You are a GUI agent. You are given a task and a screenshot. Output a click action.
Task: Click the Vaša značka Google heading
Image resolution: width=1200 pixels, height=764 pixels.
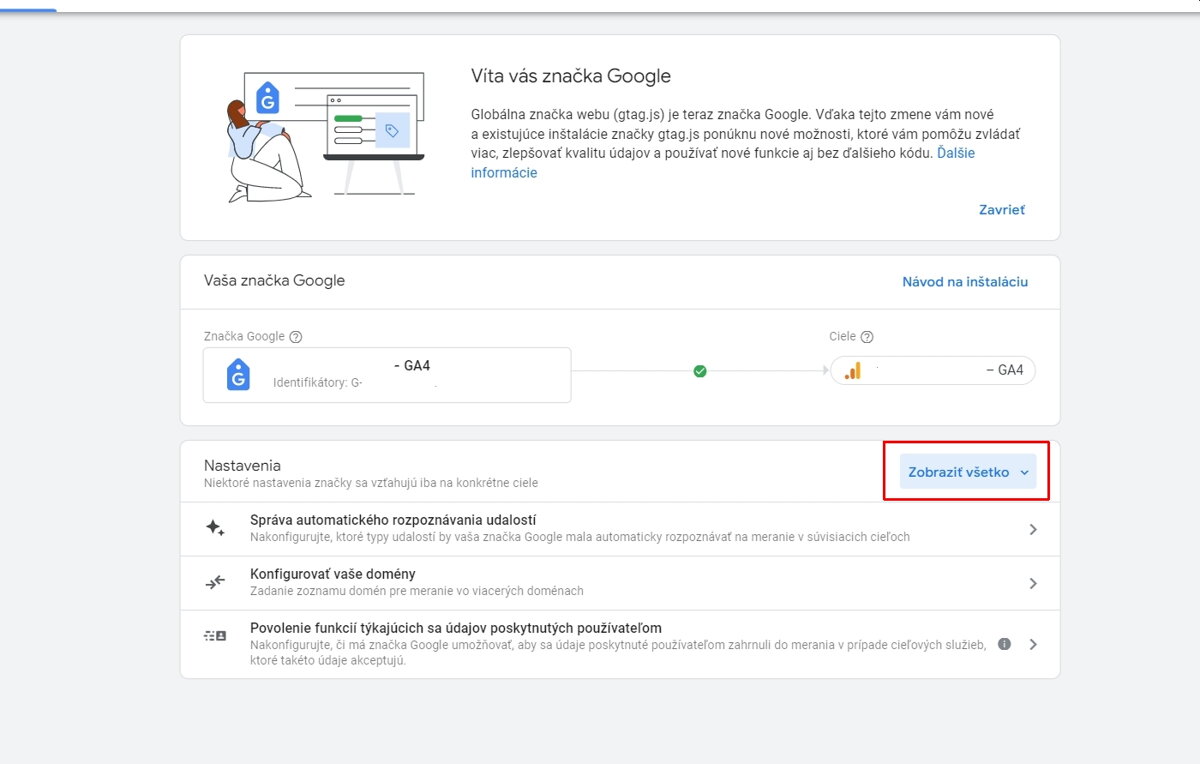point(274,281)
